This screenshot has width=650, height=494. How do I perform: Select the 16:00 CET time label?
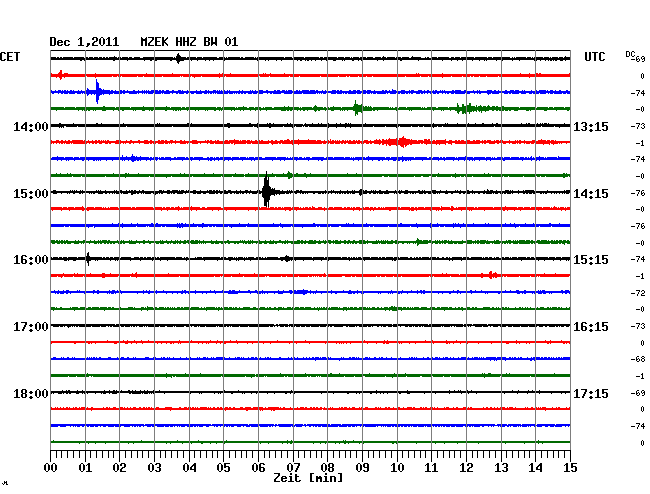click(31, 259)
